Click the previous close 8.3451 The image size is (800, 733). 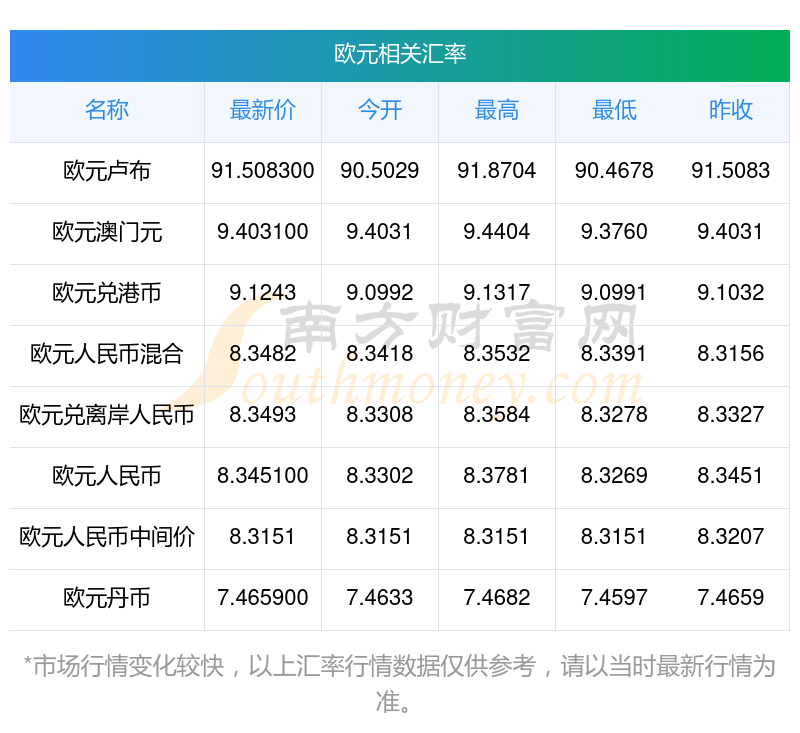tap(731, 475)
